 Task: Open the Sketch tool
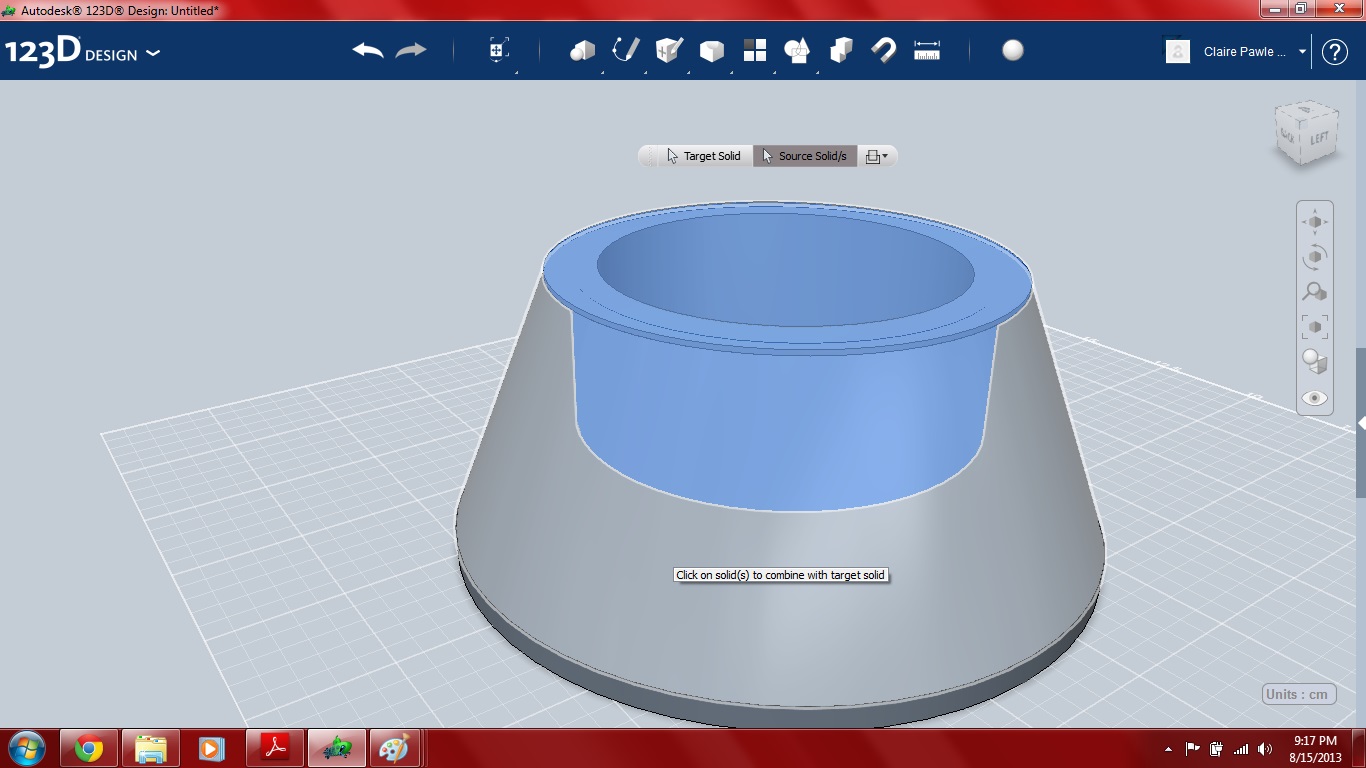[x=626, y=50]
